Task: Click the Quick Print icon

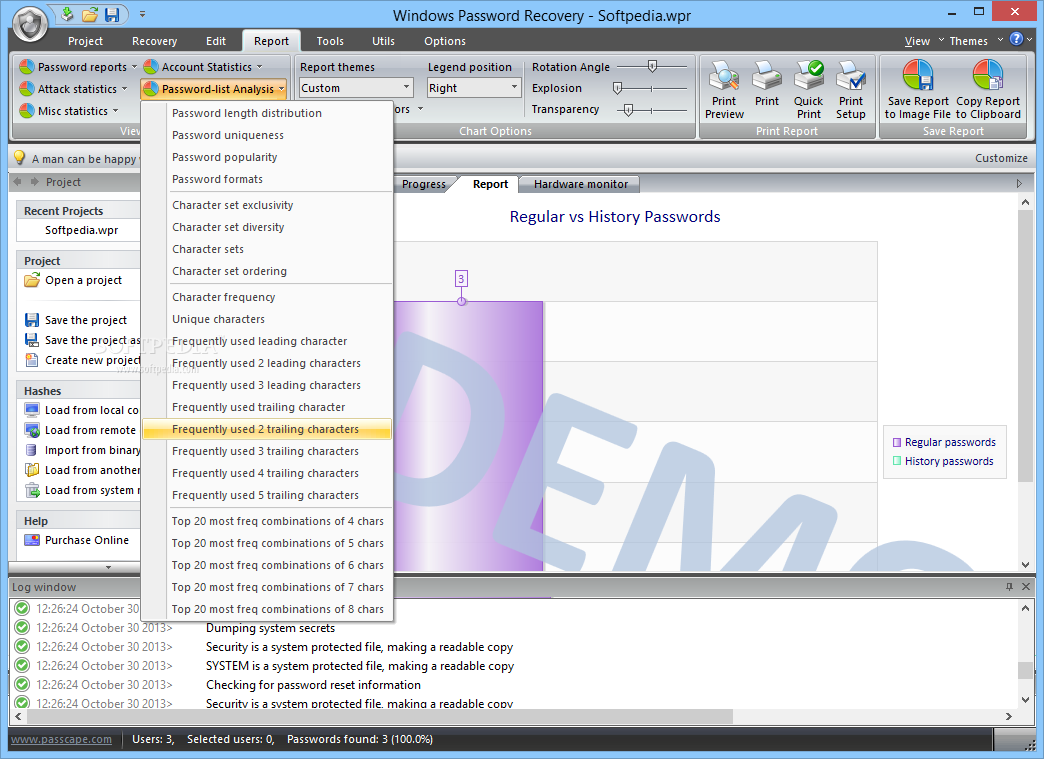Action: click(x=808, y=75)
